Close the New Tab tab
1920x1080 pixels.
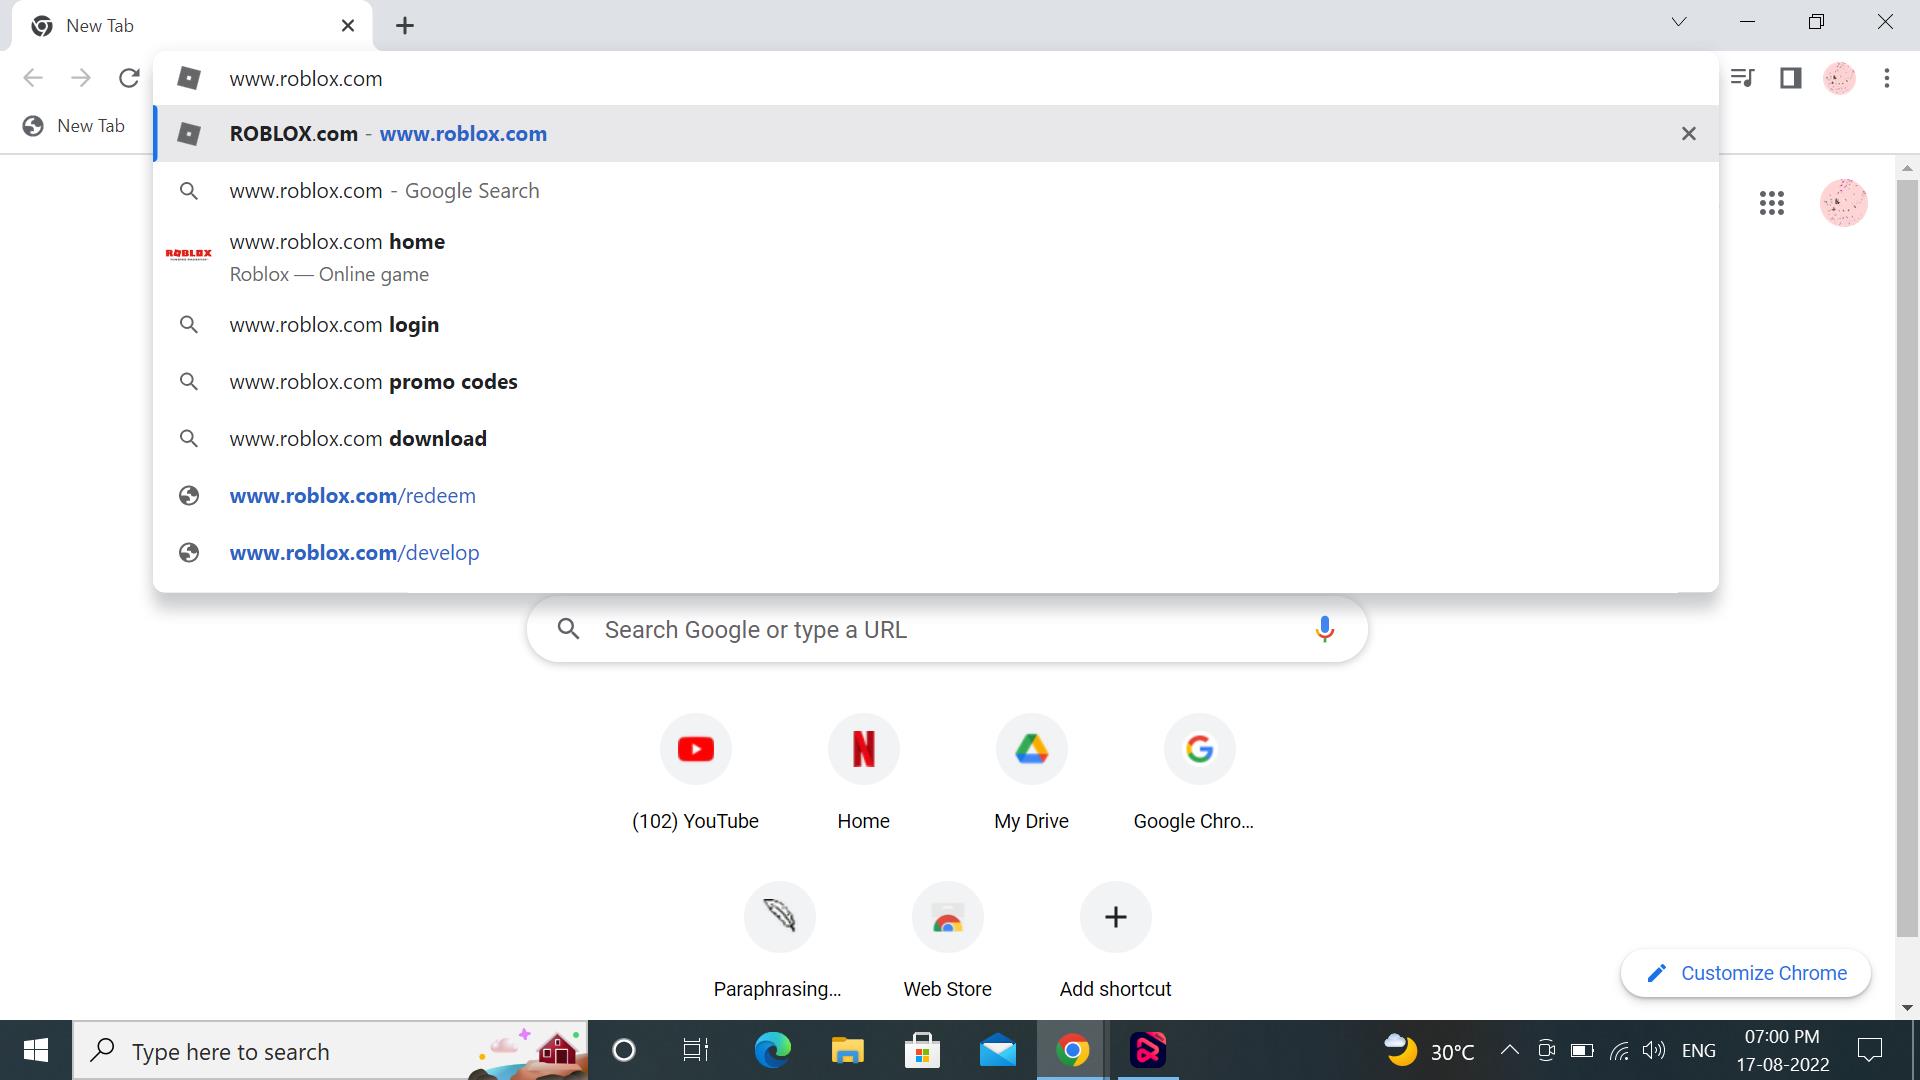pyautogui.click(x=348, y=26)
